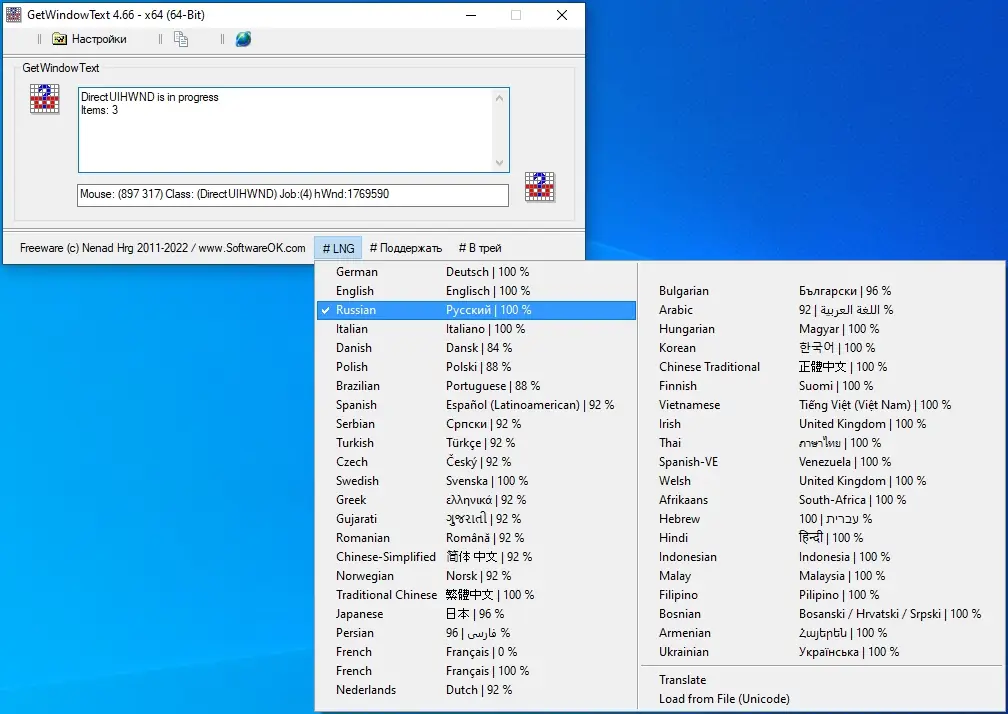Pick Armenian language entry
The image size is (1008, 714).
[821, 633]
